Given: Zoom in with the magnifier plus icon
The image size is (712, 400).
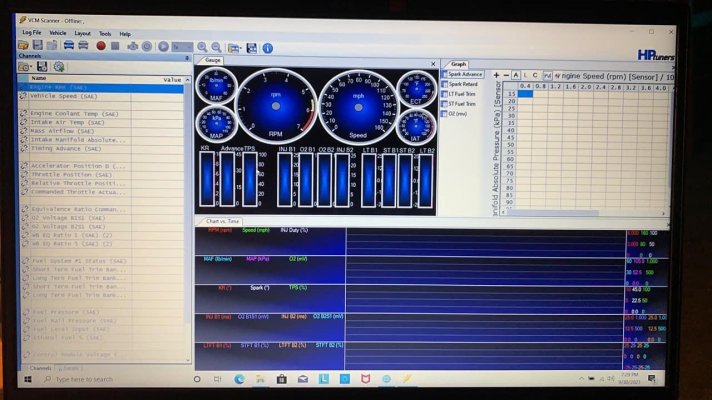Looking at the screenshot, I should tap(202, 47).
